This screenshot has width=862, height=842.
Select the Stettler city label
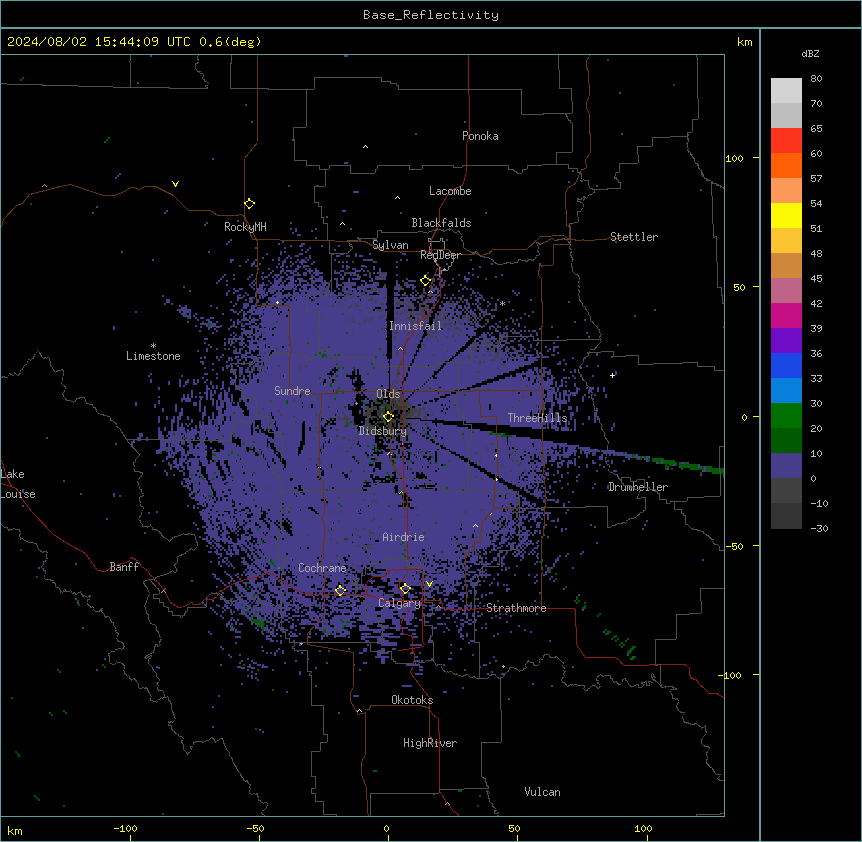634,237
